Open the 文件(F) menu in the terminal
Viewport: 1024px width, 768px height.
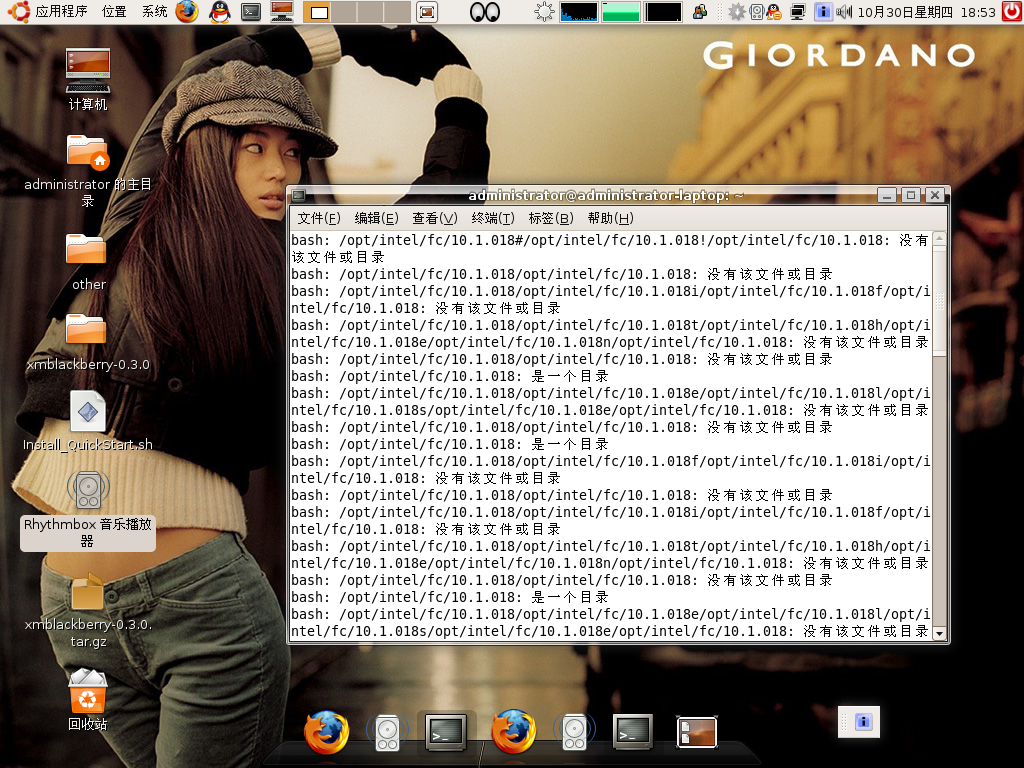click(319, 218)
